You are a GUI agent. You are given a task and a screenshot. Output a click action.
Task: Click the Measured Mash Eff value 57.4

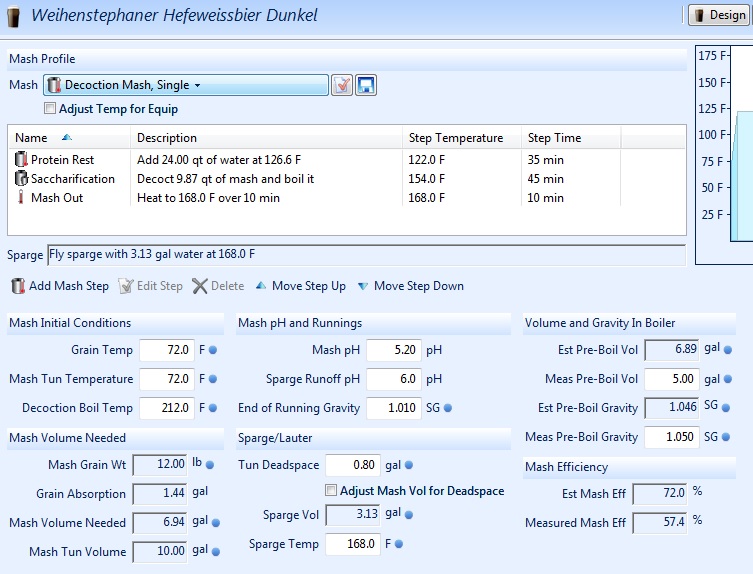click(x=660, y=523)
